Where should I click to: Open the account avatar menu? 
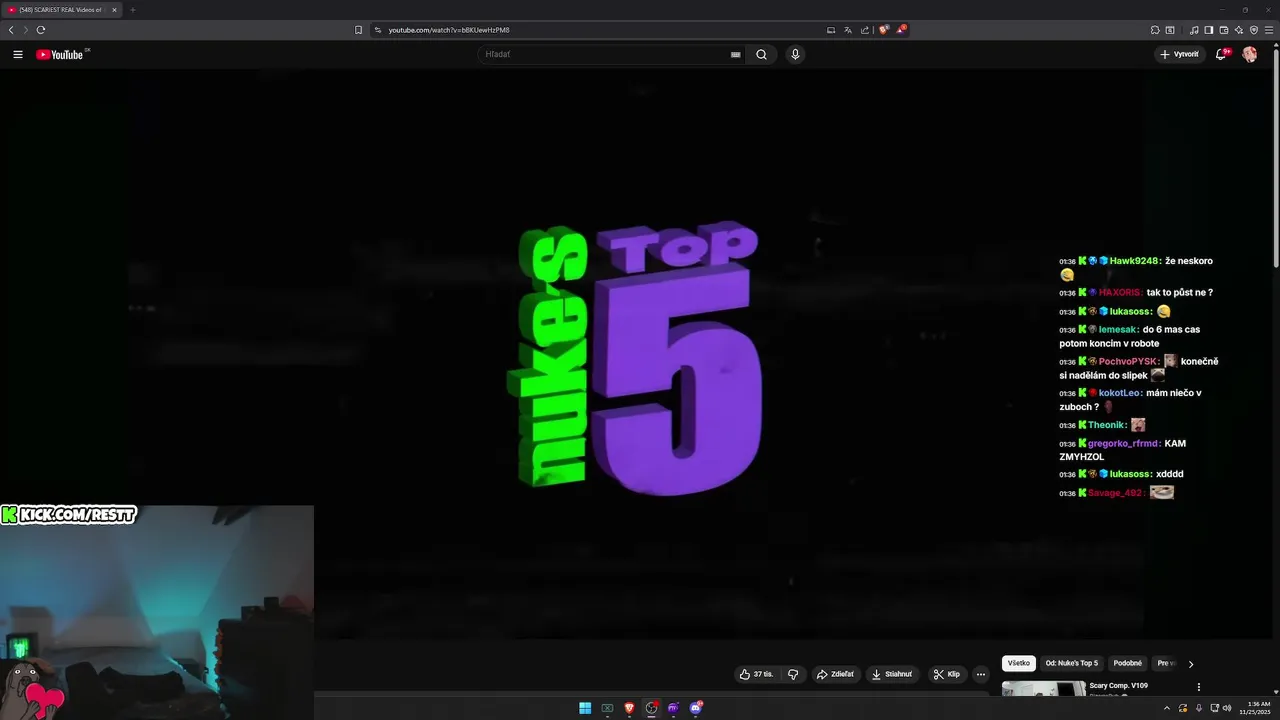tap(1250, 54)
